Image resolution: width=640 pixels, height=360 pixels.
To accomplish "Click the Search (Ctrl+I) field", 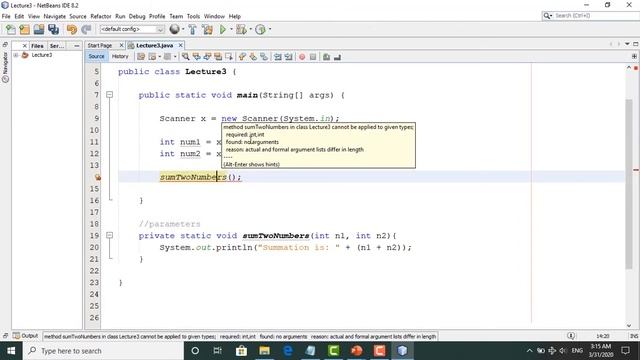I will pyautogui.click(x=590, y=16).
